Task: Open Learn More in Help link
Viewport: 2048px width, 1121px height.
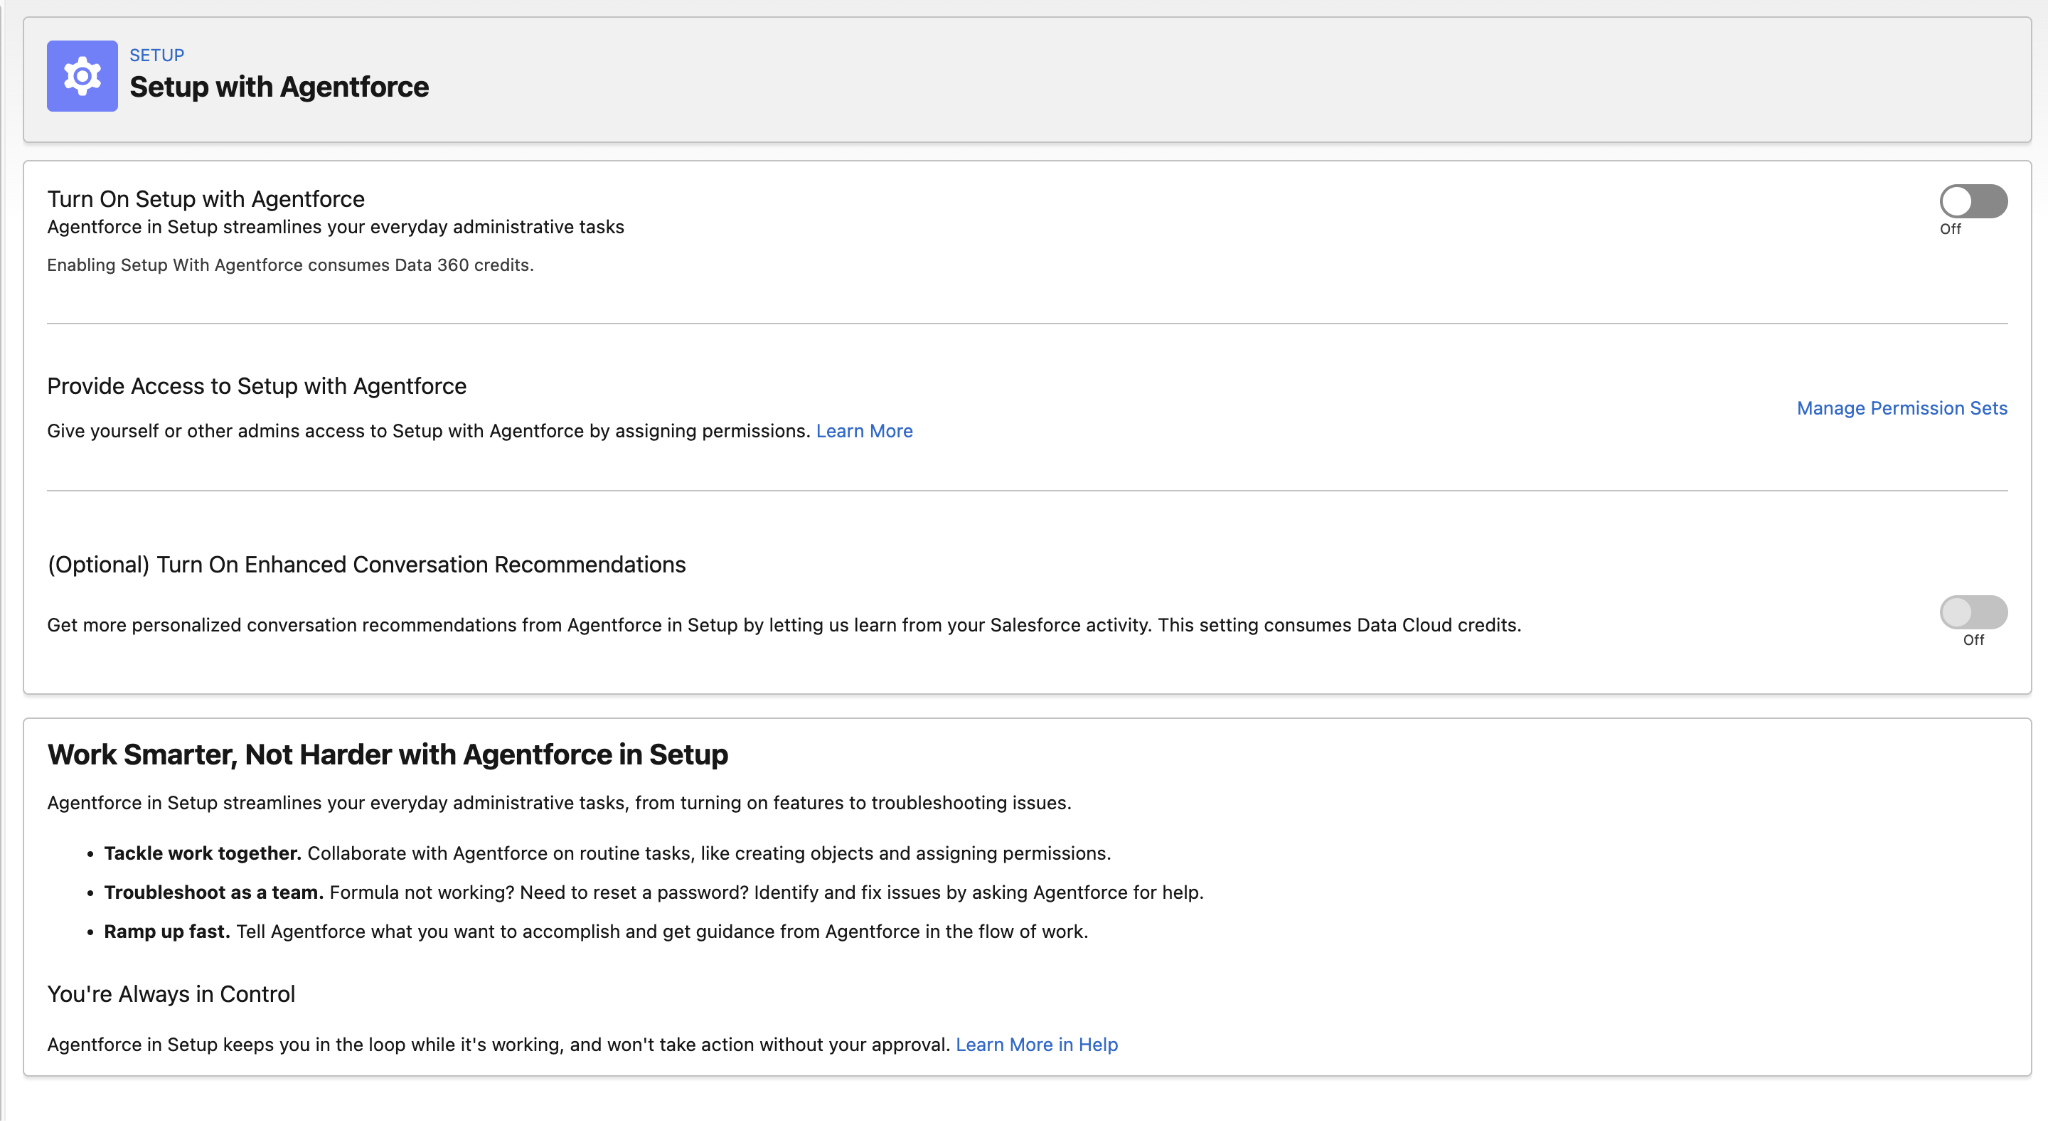Action: pyautogui.click(x=1037, y=1045)
